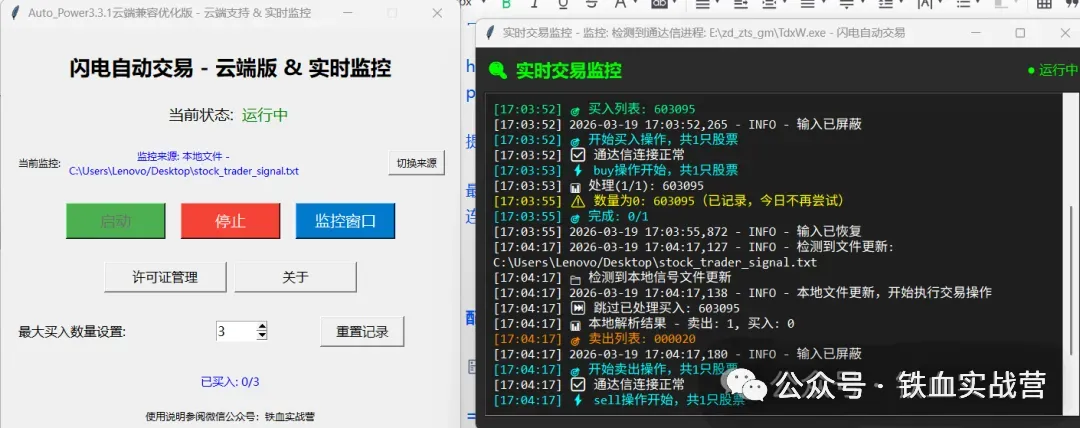Open the blue 监控窗口 button
1080x428 pixels.
click(345, 221)
